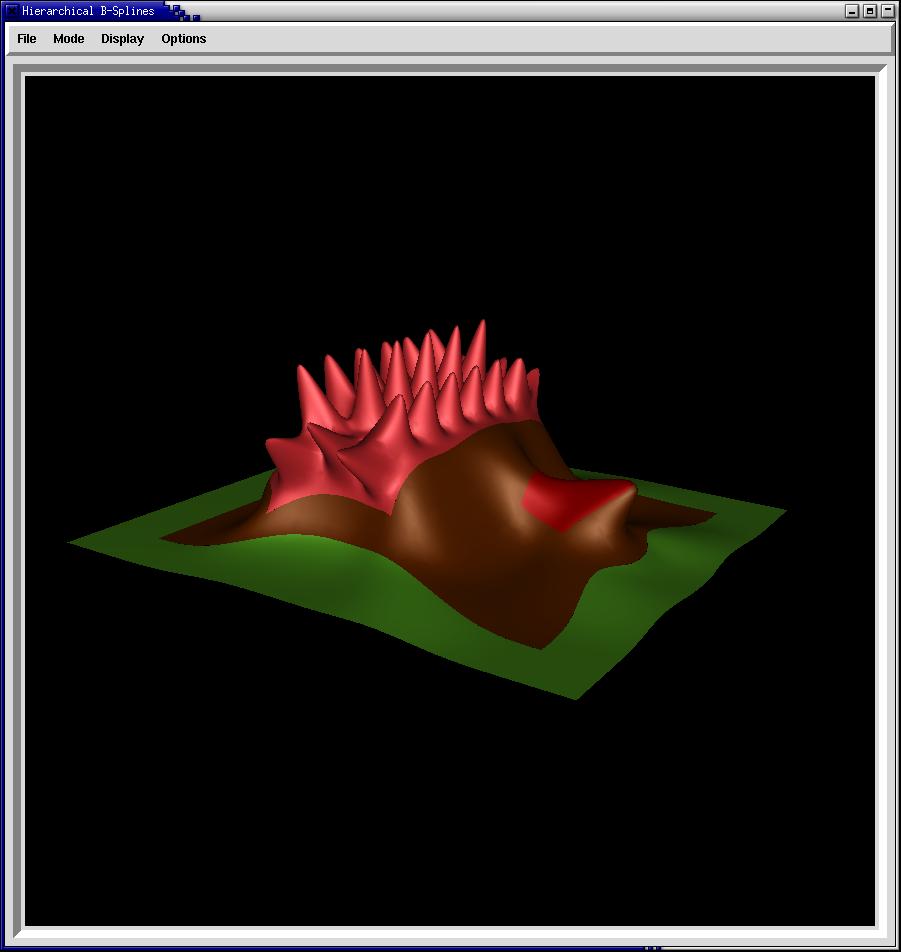Maximize window using the middle title bar button
The width and height of the screenshot is (901, 952).
coord(870,11)
